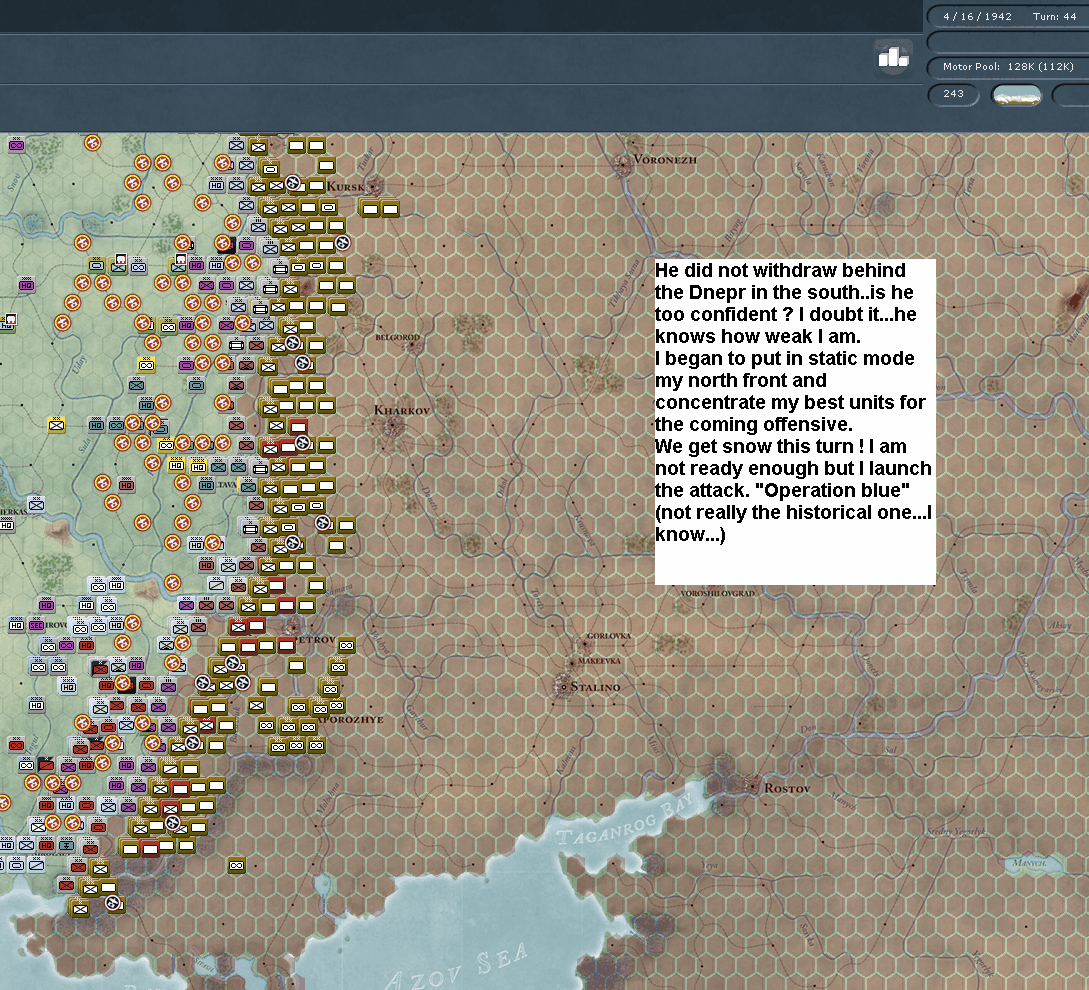Click the Molochna river label
The image size is (1089, 990).
[328, 799]
